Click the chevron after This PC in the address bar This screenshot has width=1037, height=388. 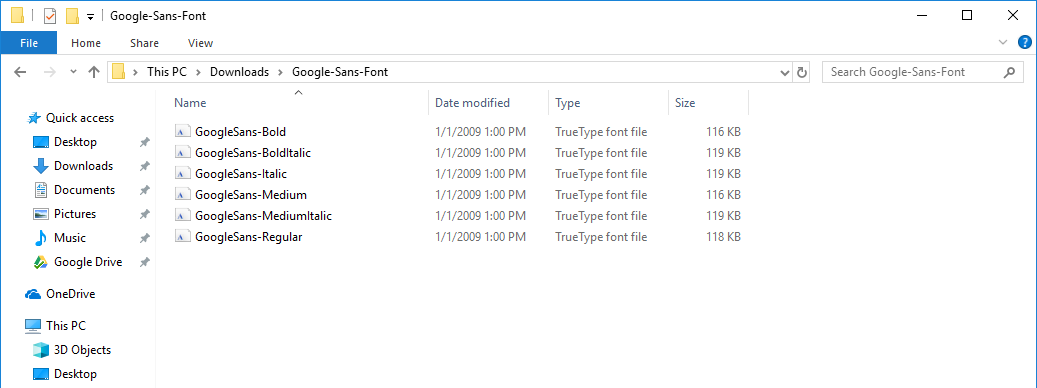198,72
